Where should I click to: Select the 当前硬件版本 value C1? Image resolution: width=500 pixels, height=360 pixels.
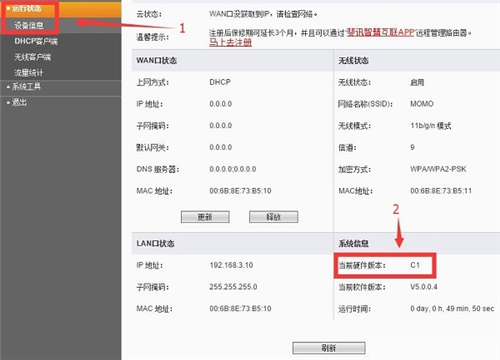415,265
